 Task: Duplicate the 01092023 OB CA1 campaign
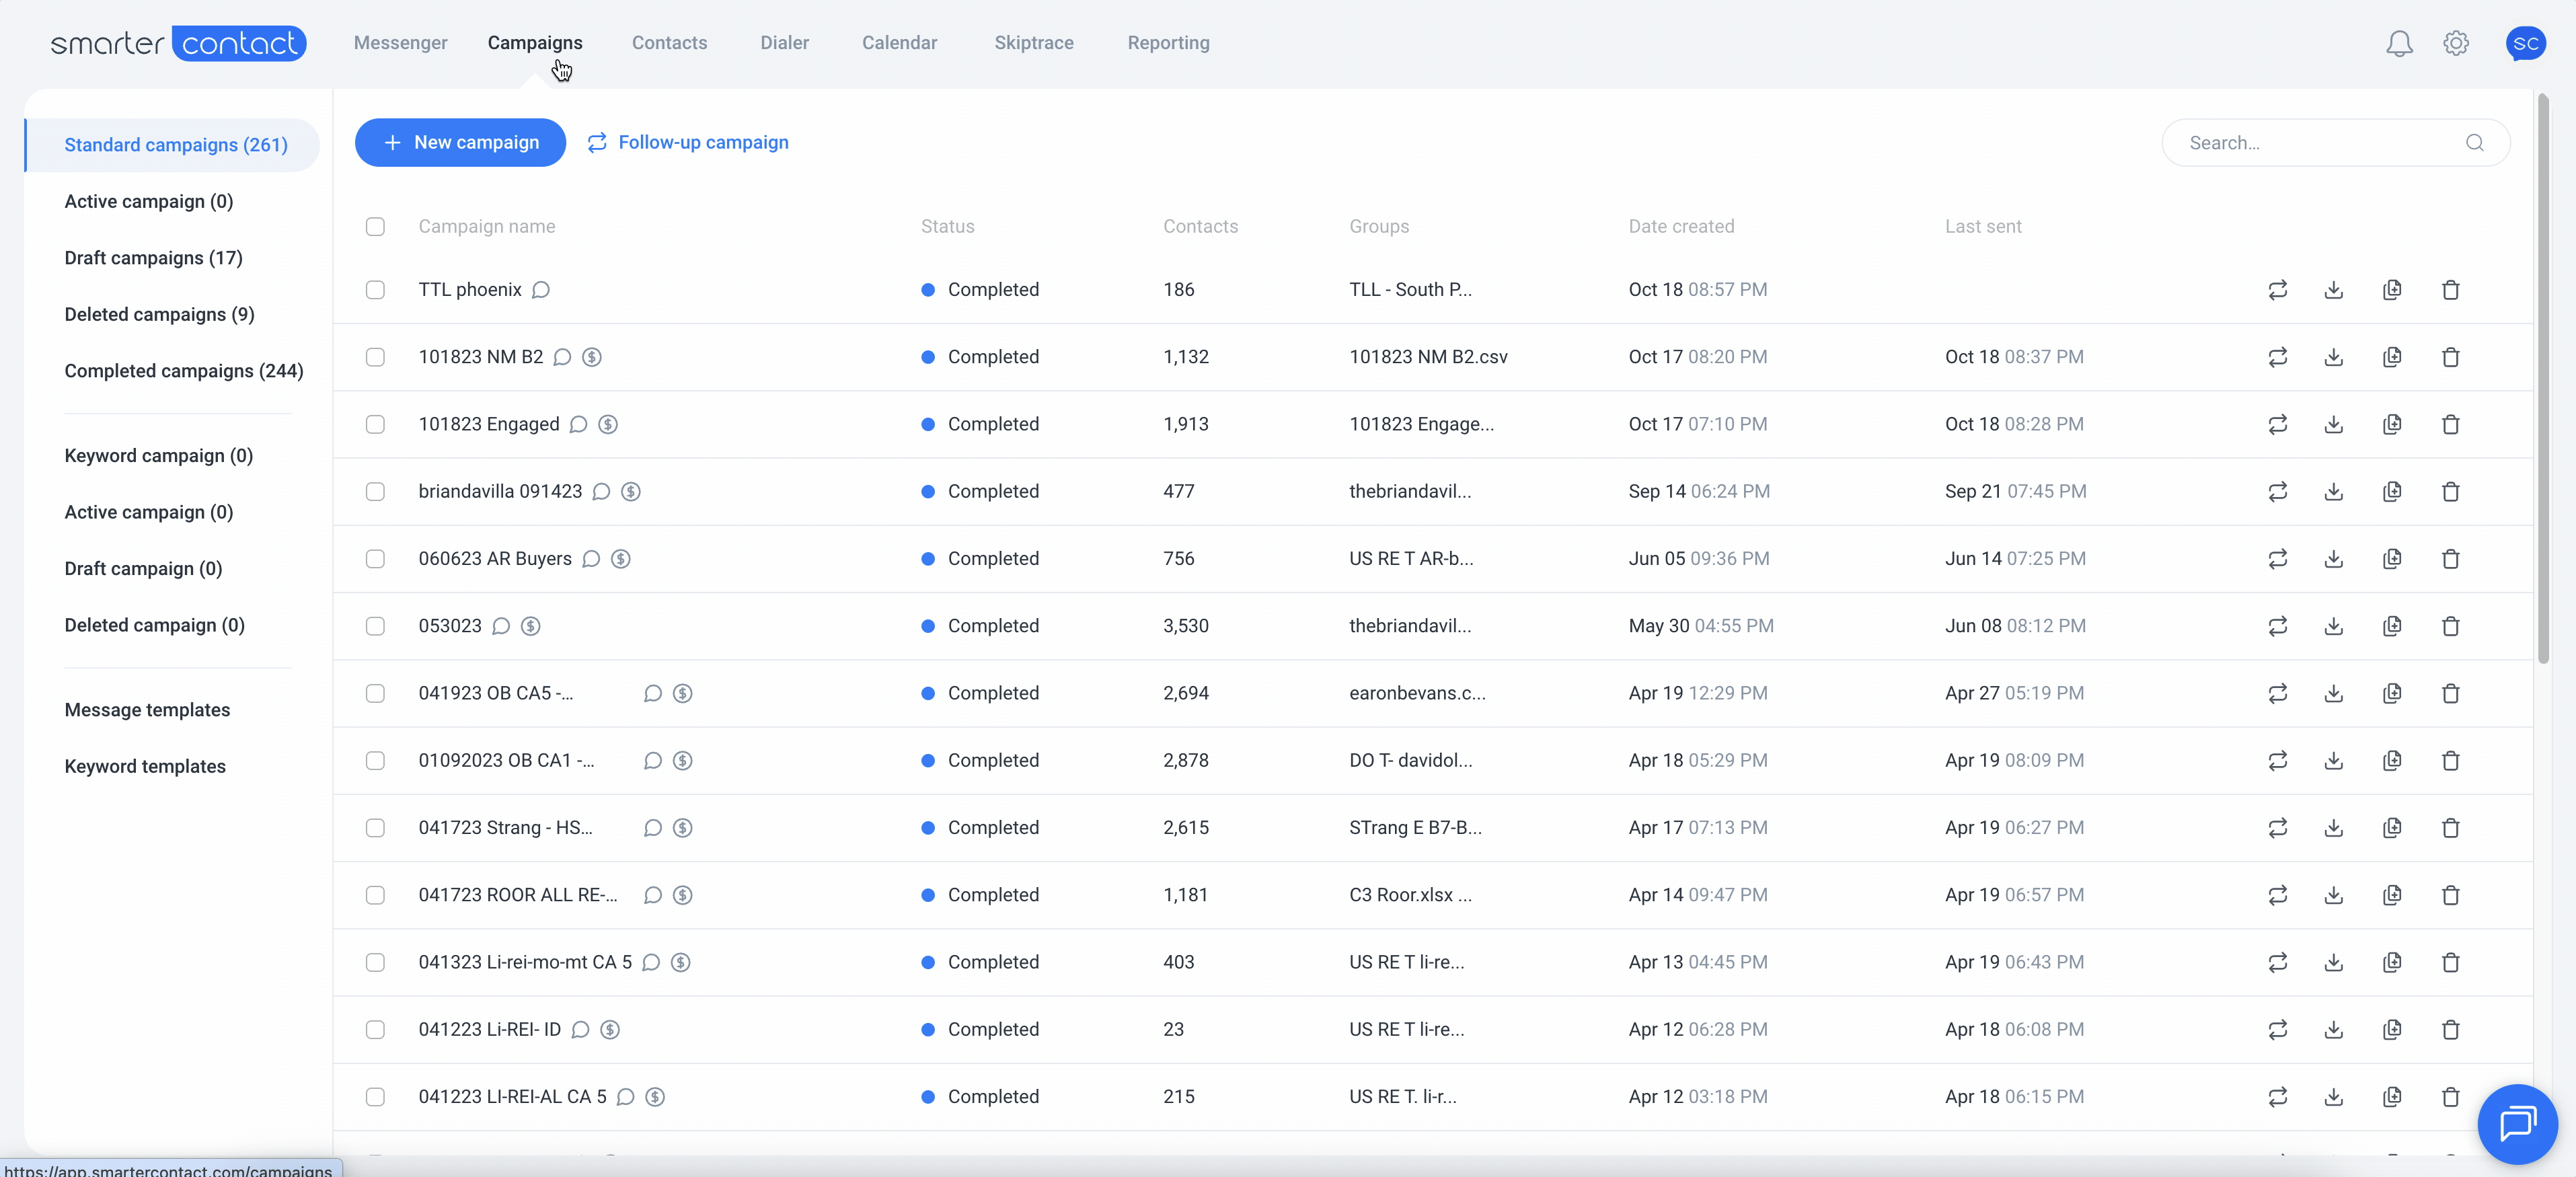pyautogui.click(x=2391, y=760)
